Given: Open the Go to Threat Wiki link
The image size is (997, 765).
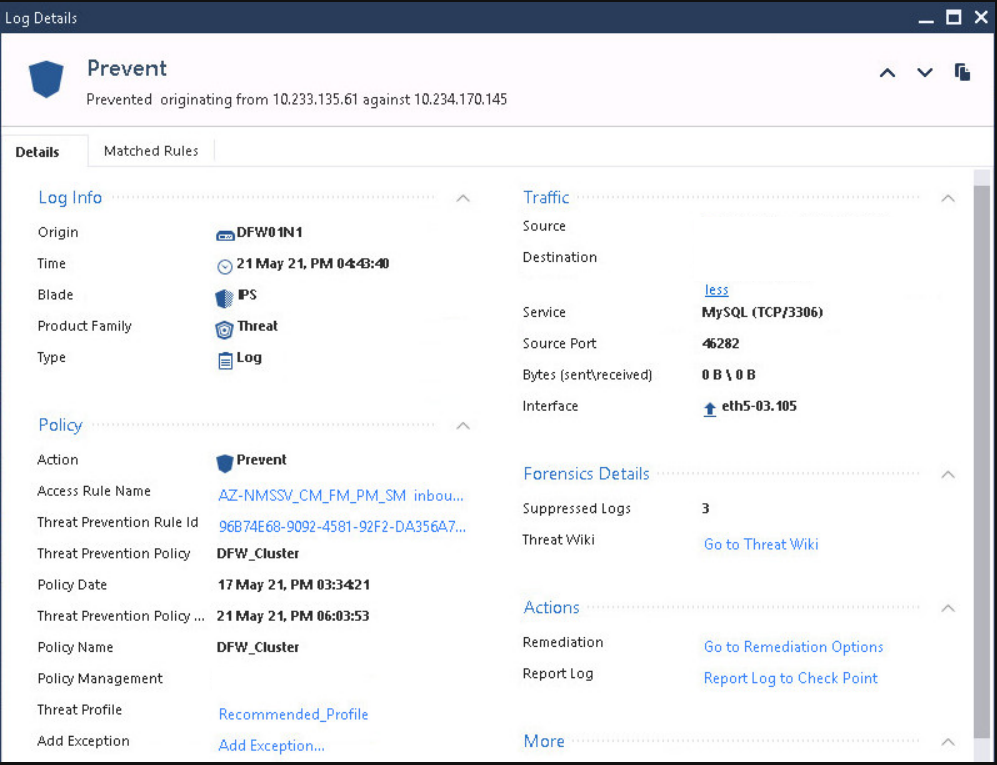Looking at the screenshot, I should click(x=761, y=544).
